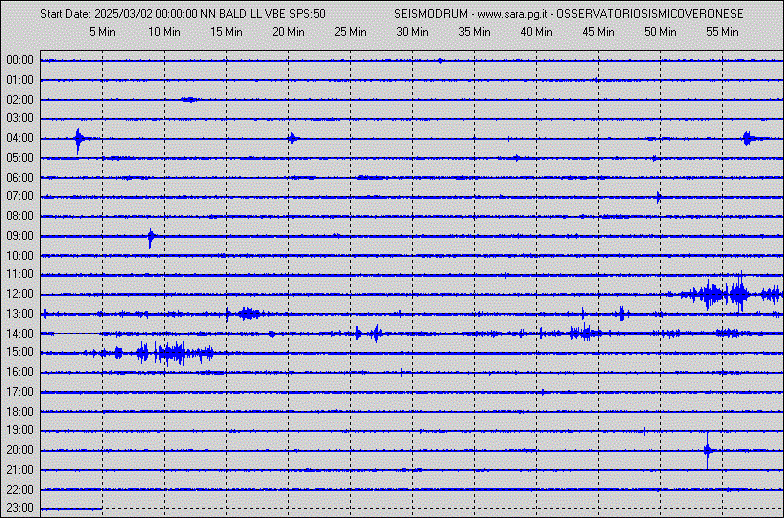Image resolution: width=784 pixels, height=518 pixels.
Task: Click the Start Date 2025/03/02 text
Action: [119, 14]
